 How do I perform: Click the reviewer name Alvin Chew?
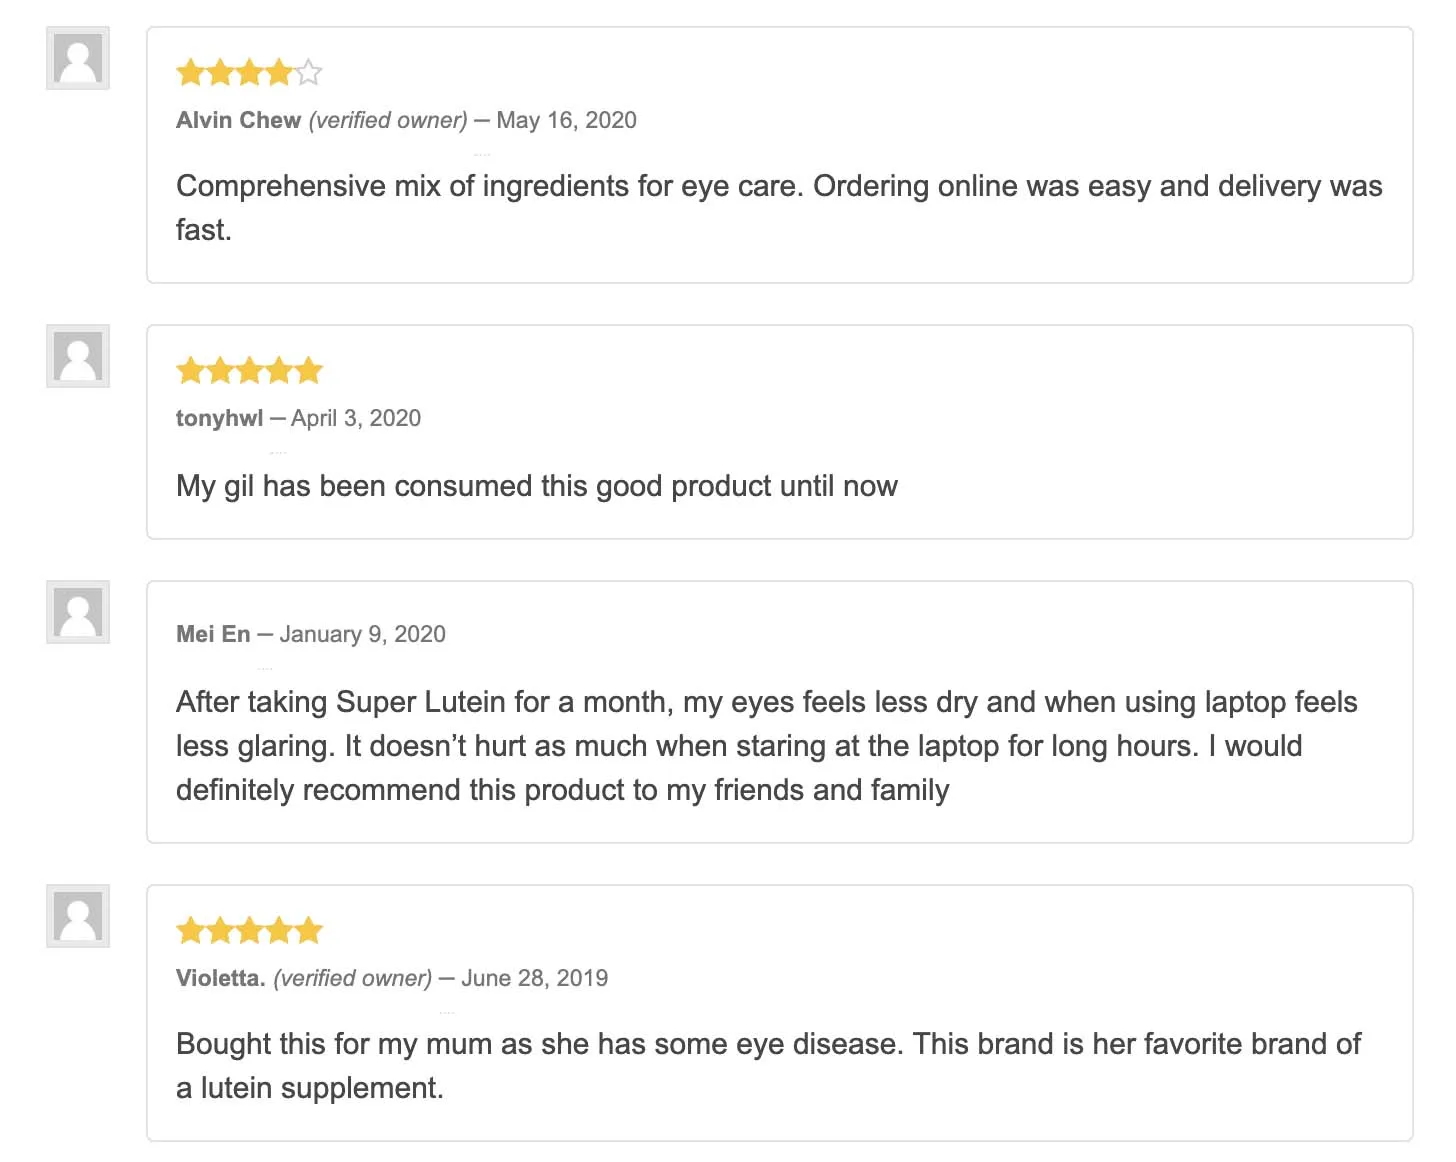coord(238,121)
